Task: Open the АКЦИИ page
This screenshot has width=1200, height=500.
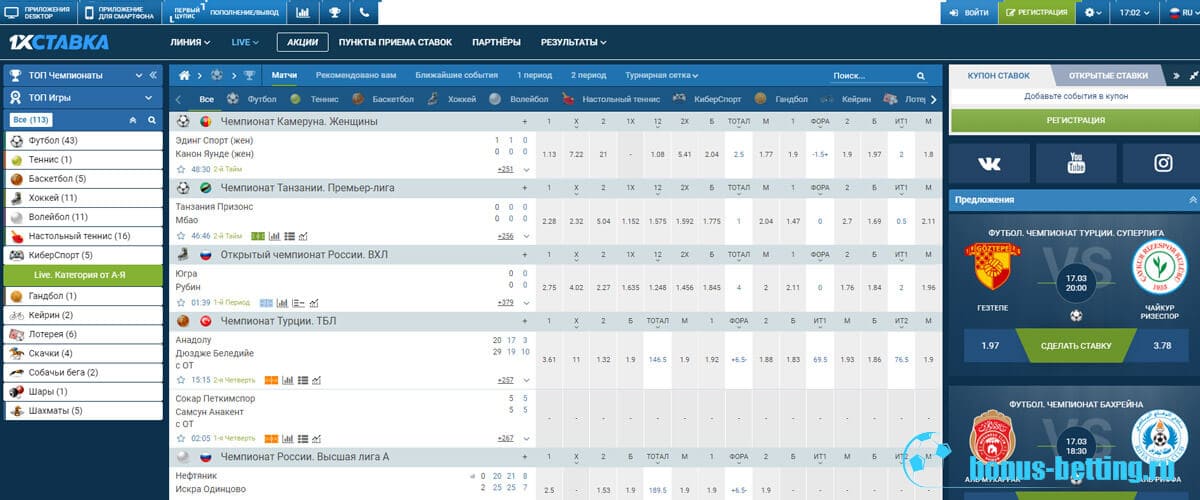Action: [303, 43]
